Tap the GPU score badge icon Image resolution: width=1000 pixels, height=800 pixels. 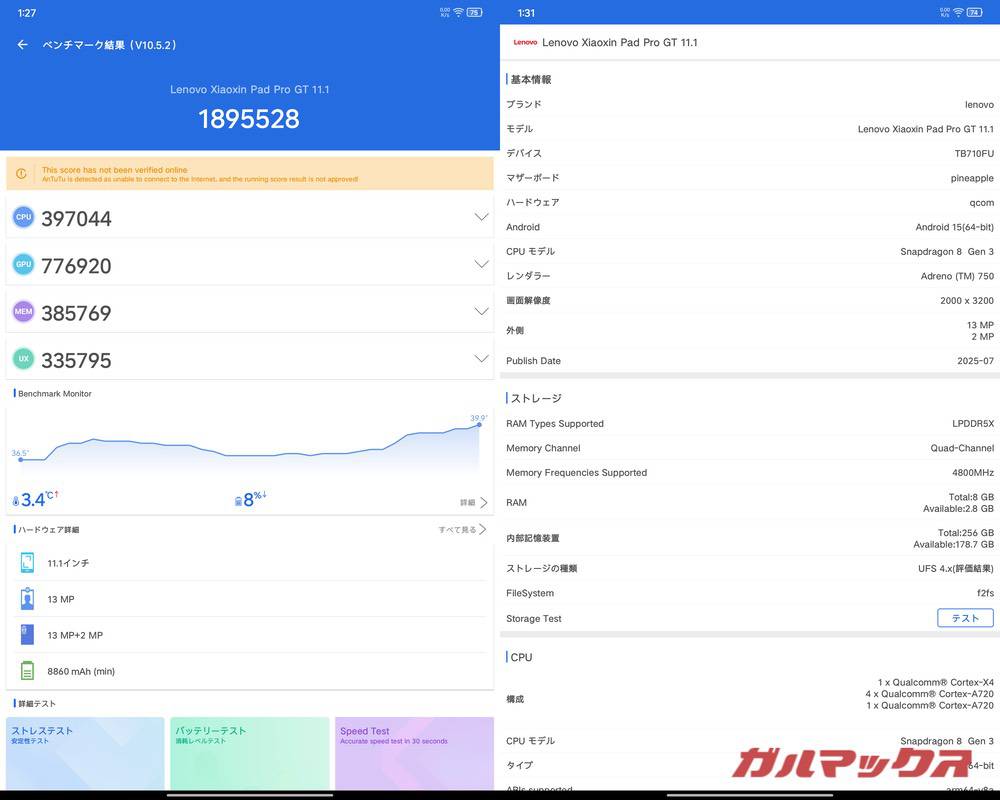(24, 265)
